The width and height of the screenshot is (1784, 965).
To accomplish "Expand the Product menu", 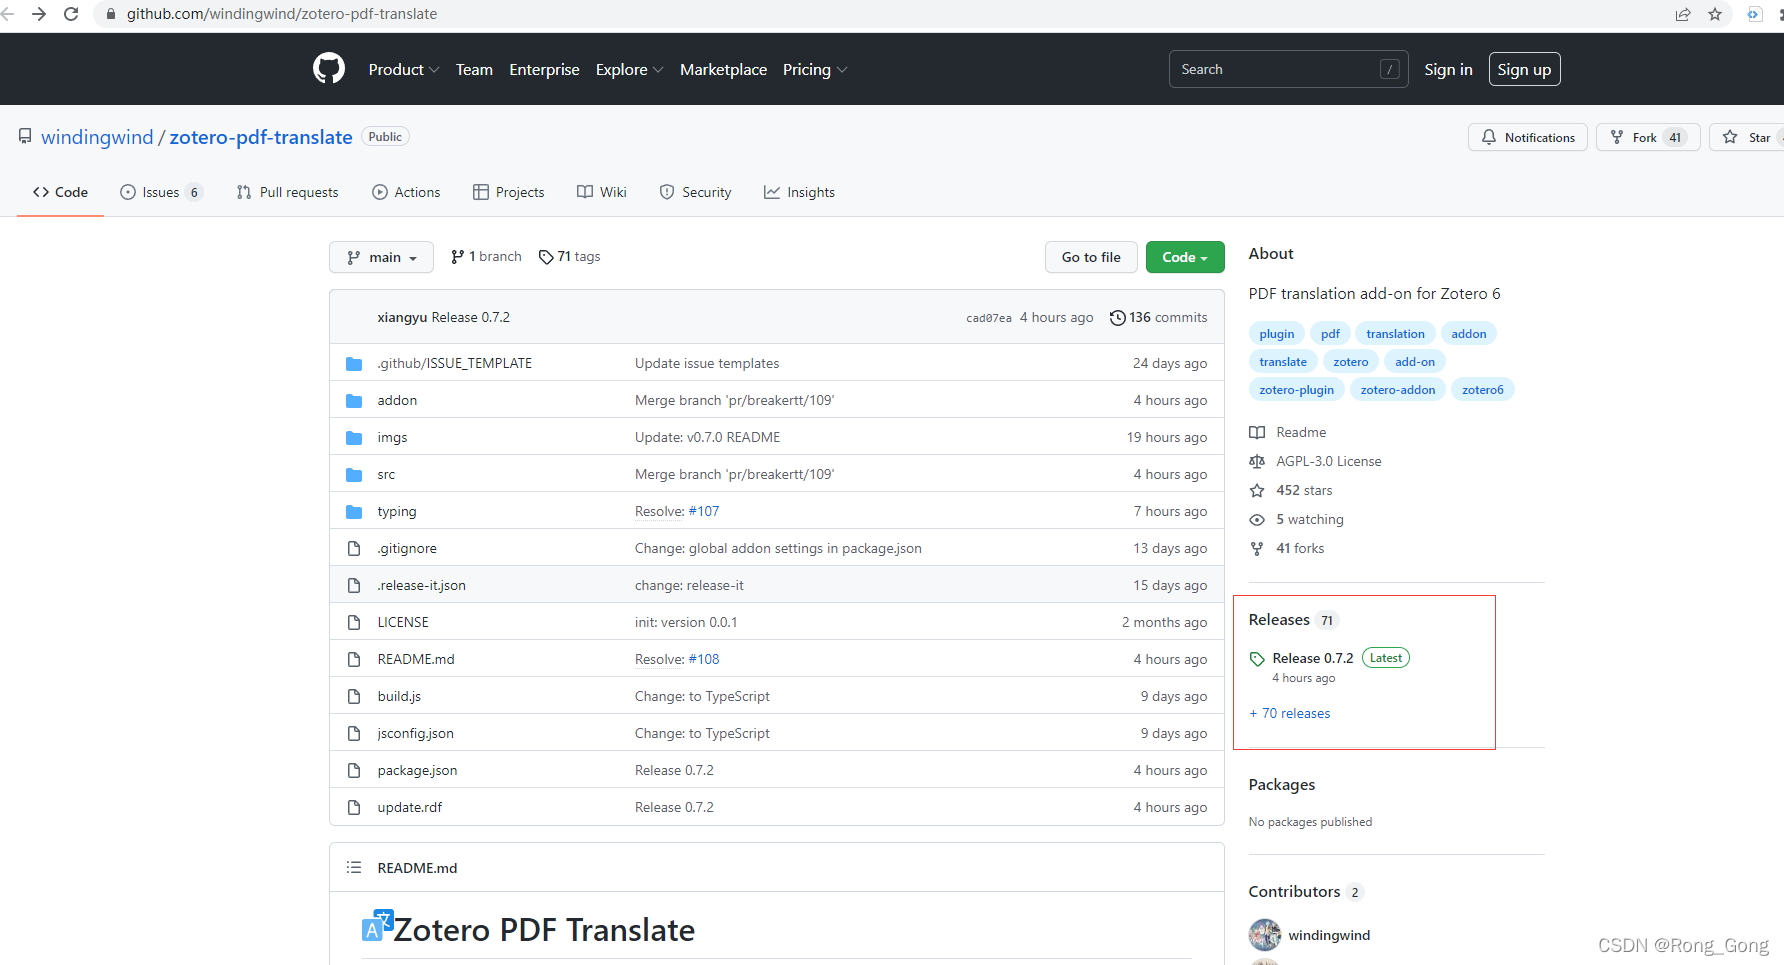I will 404,69.
